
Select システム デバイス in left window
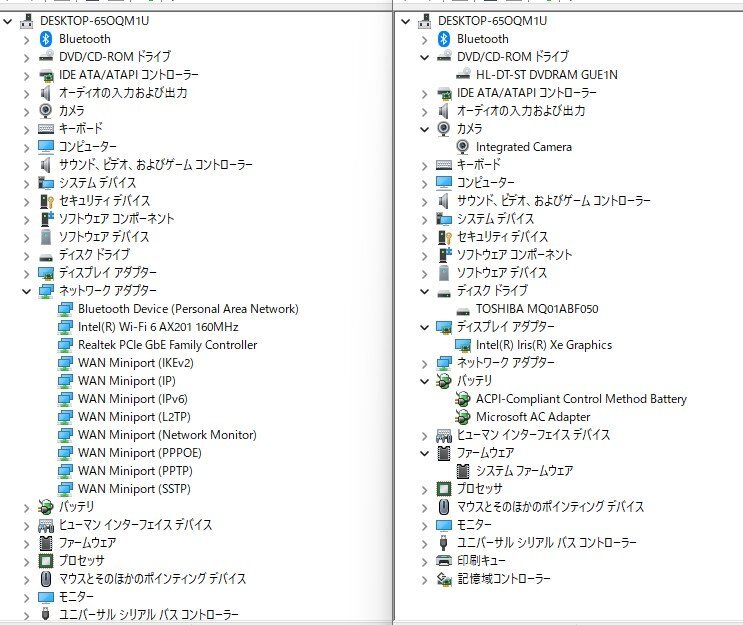[x=97, y=183]
